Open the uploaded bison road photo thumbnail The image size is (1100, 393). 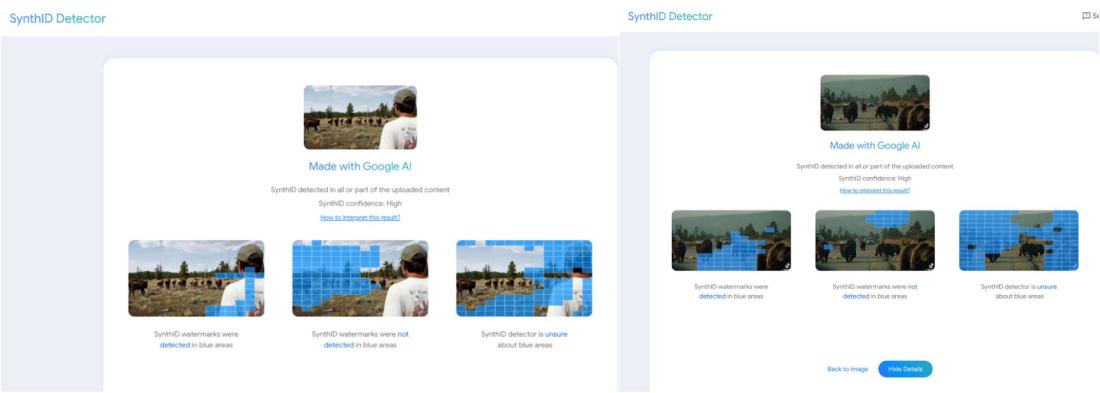pos(875,102)
